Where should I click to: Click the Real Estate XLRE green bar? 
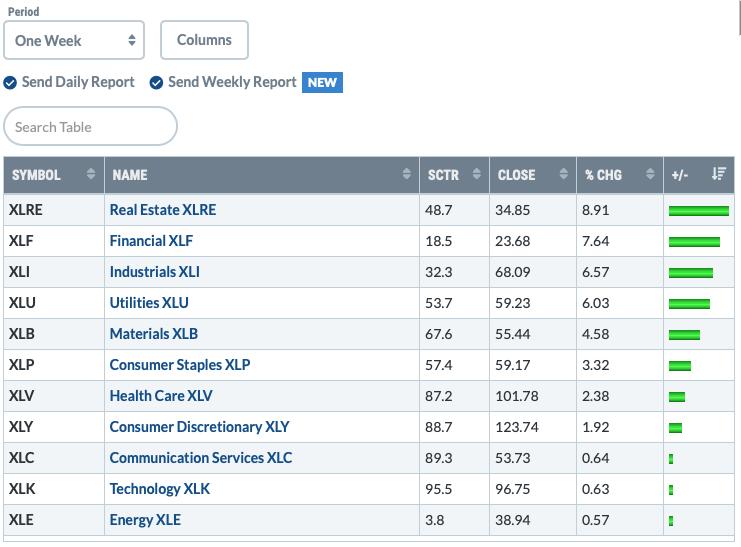pos(698,210)
